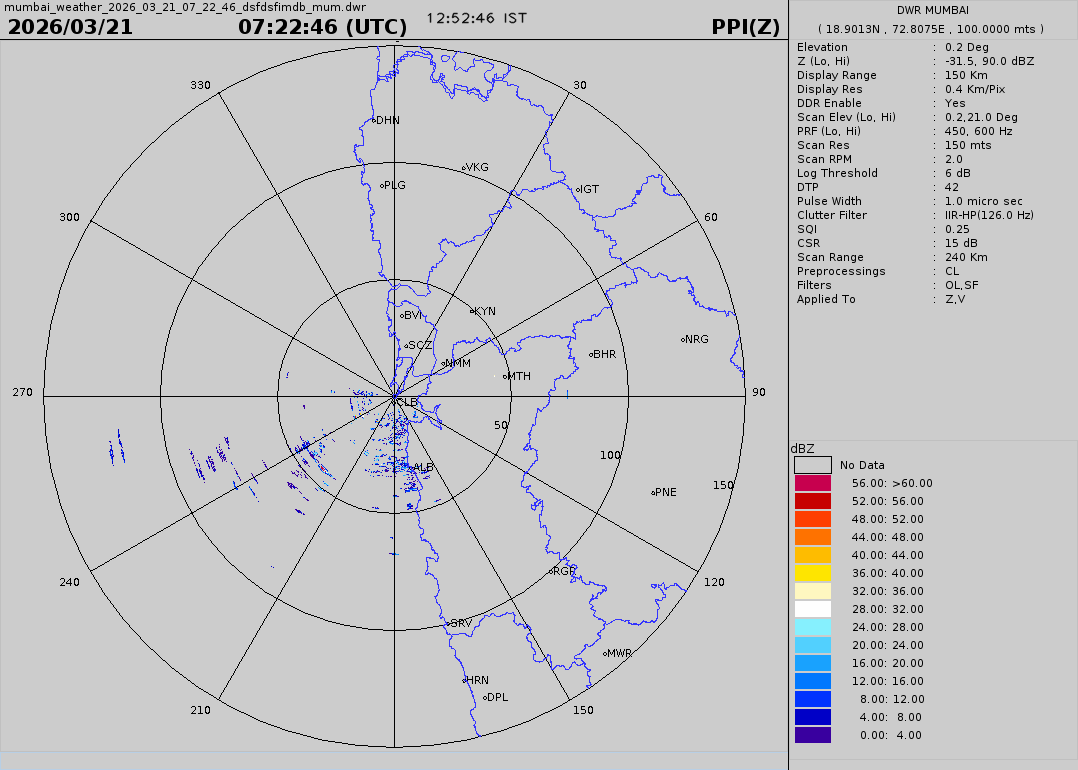The height and width of the screenshot is (770, 1078).
Task: Click the PPI(Z) product label
Action: [x=745, y=27]
